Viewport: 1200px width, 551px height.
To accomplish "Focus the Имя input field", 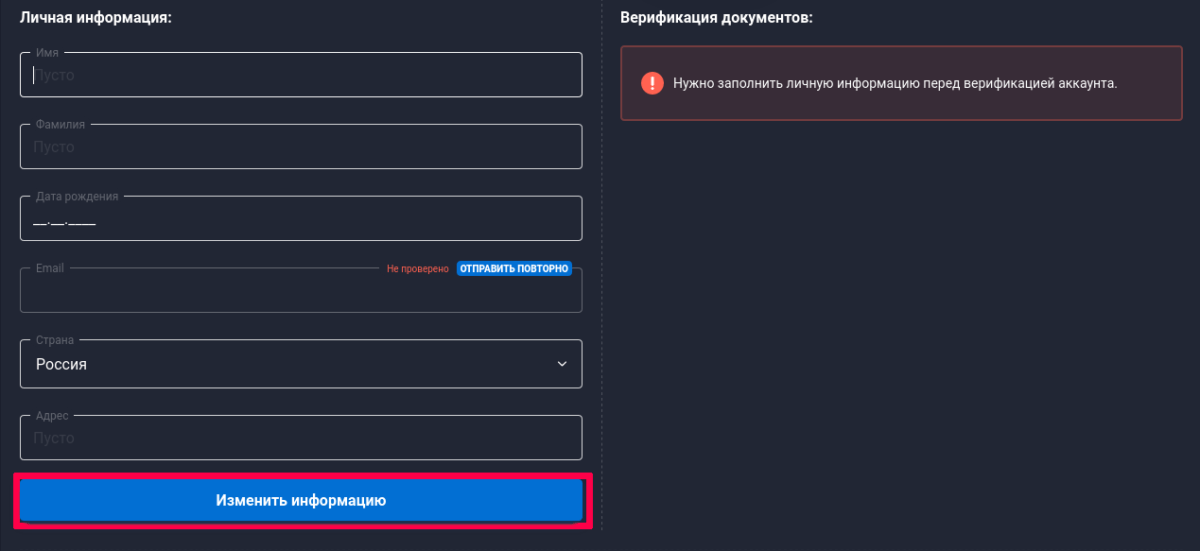I will (300, 76).
